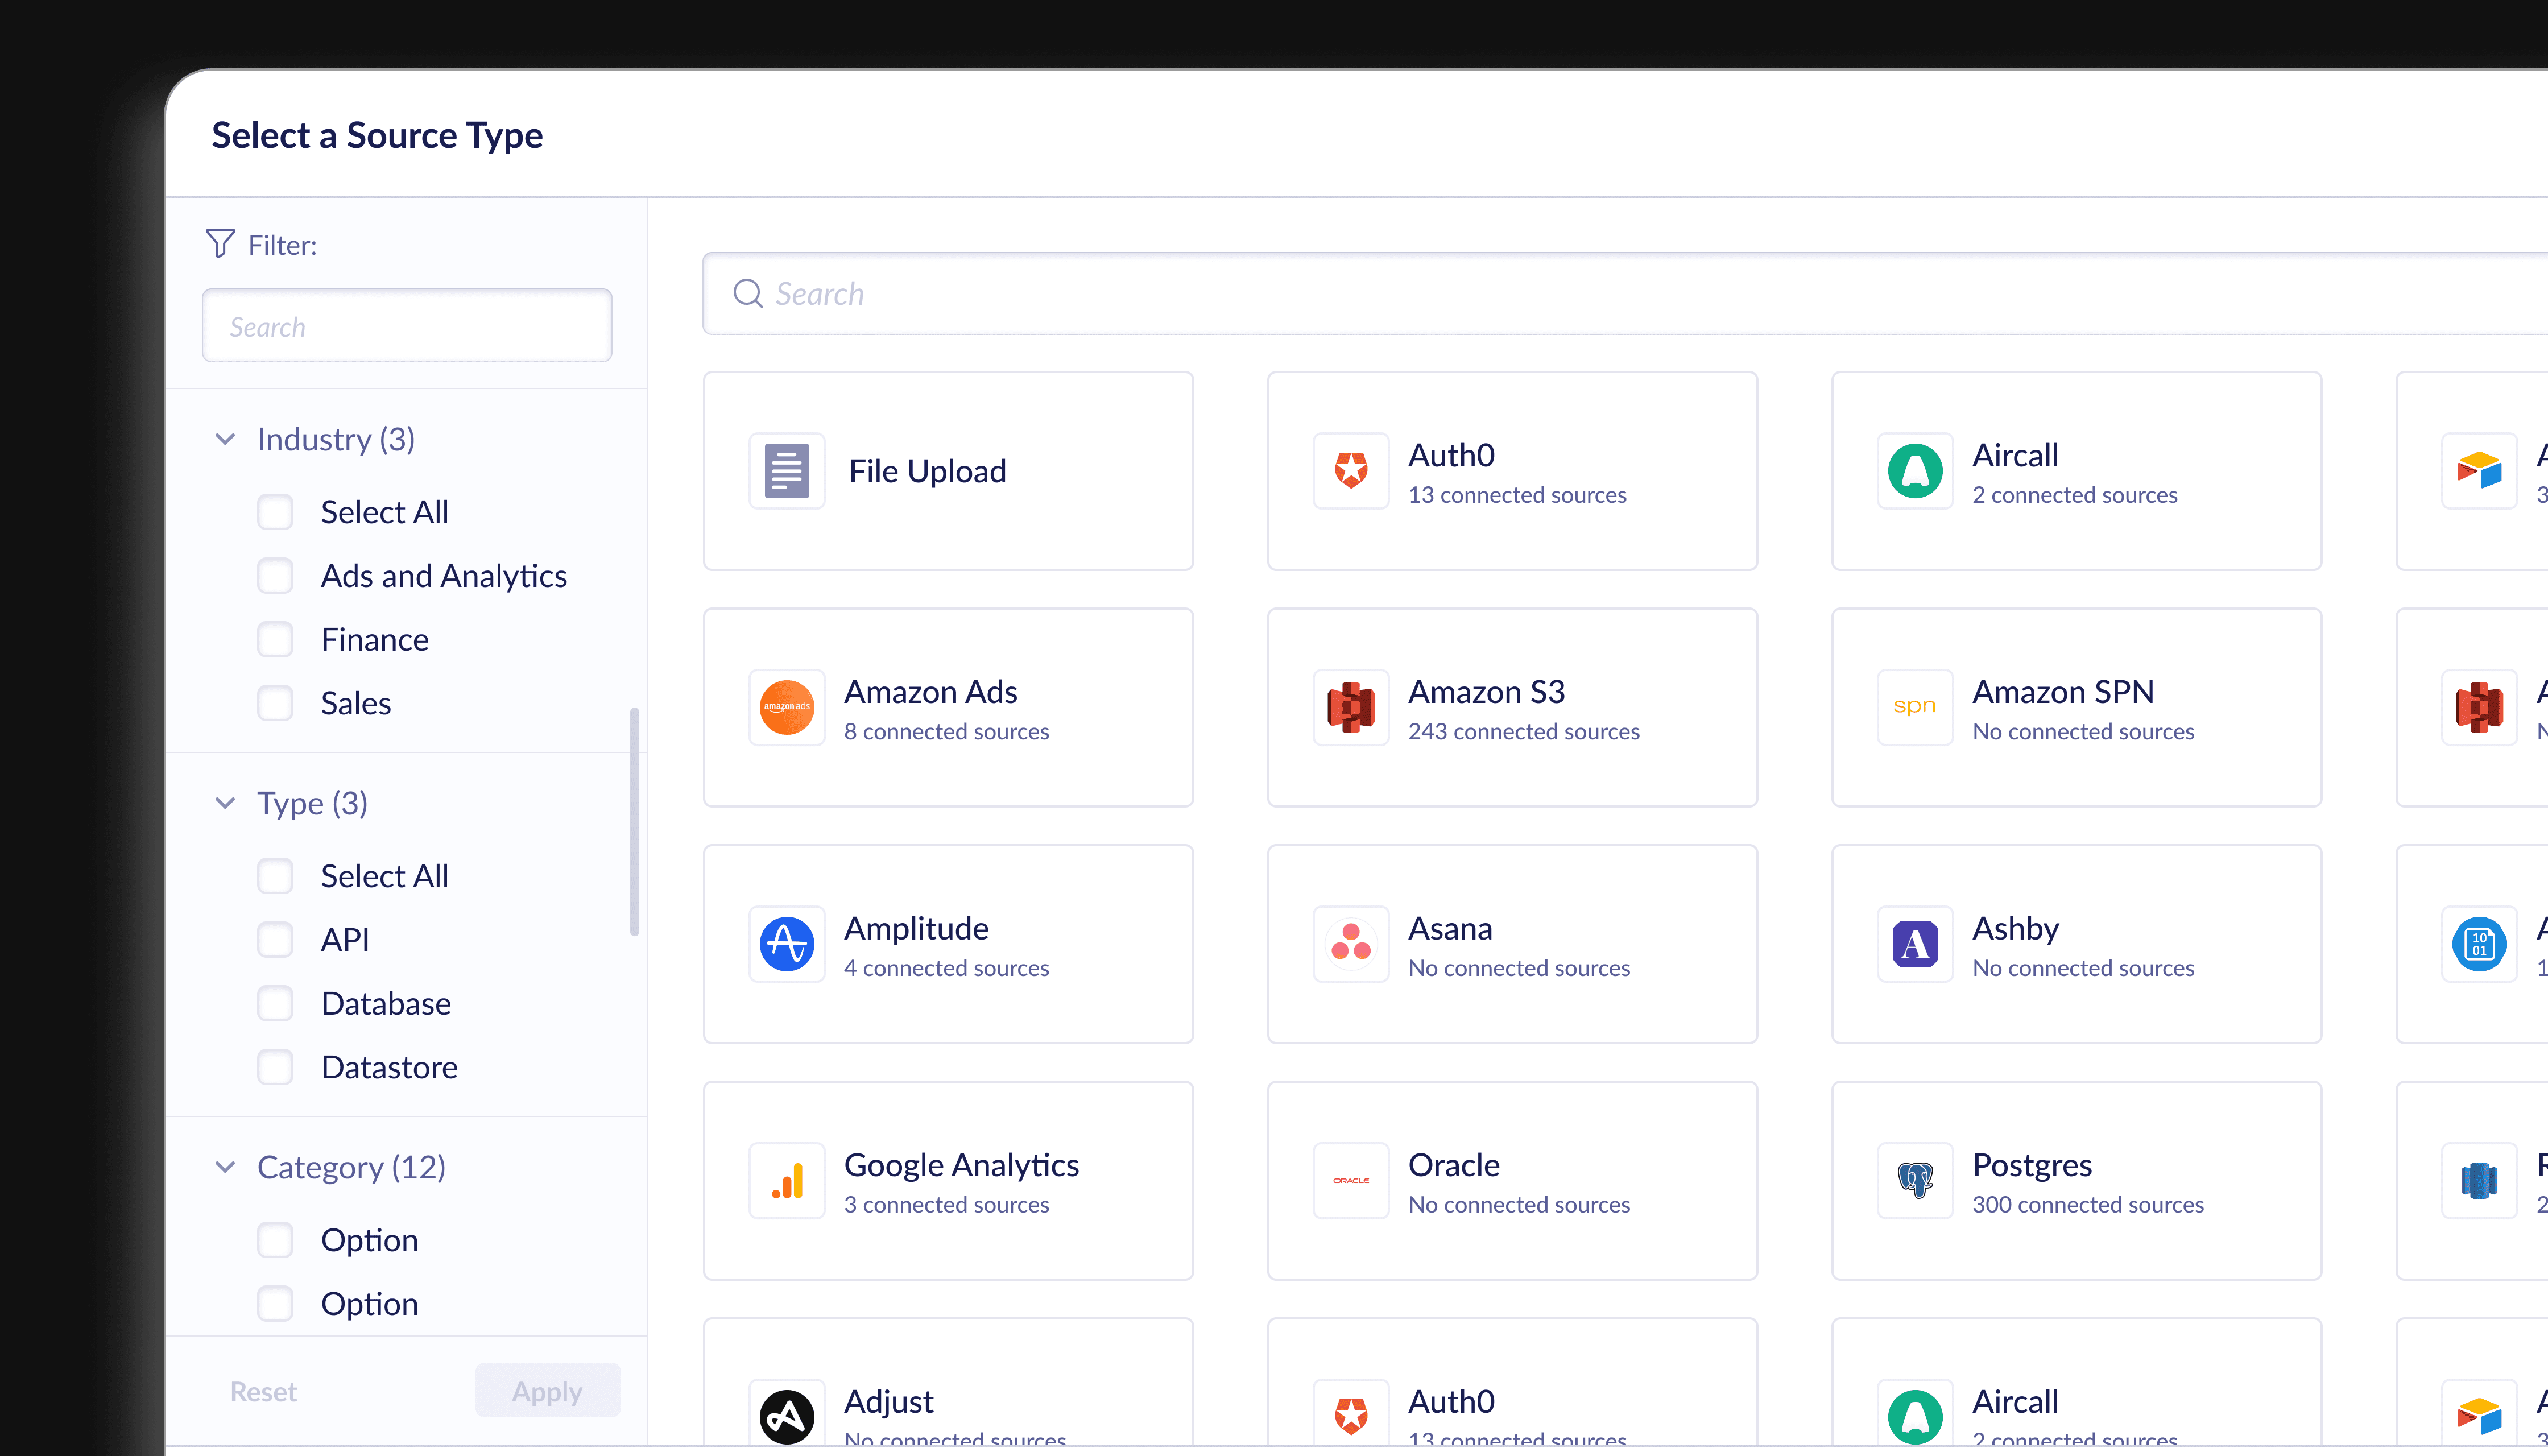Click the filter funnel icon
Image resolution: width=2548 pixels, height=1456 pixels.
coord(220,243)
